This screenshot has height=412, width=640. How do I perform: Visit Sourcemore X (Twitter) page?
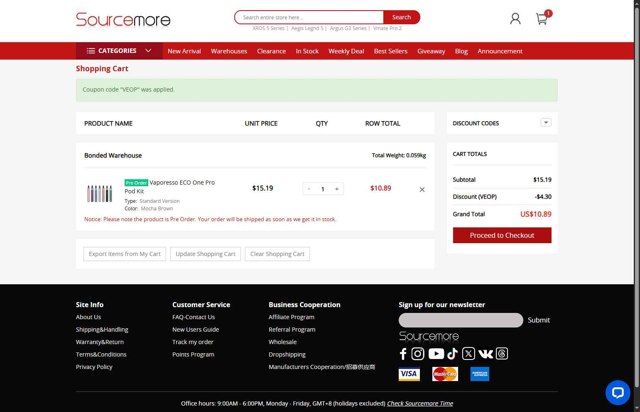coord(468,354)
